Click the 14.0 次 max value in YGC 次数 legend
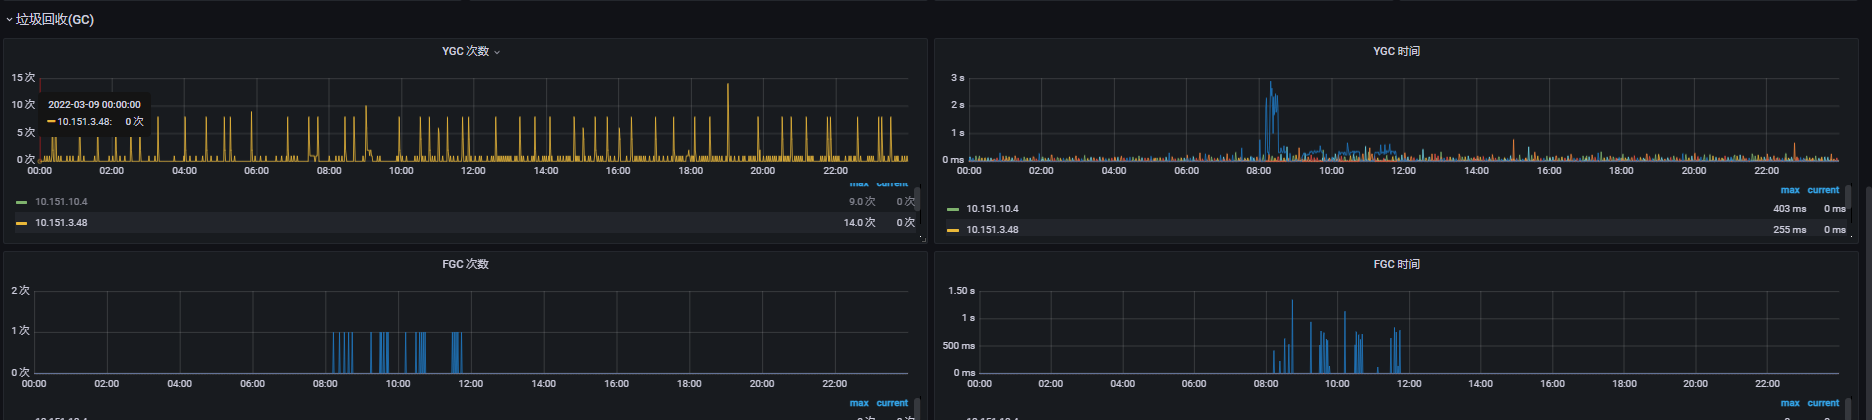This screenshot has height=420, width=1872. coord(859,223)
